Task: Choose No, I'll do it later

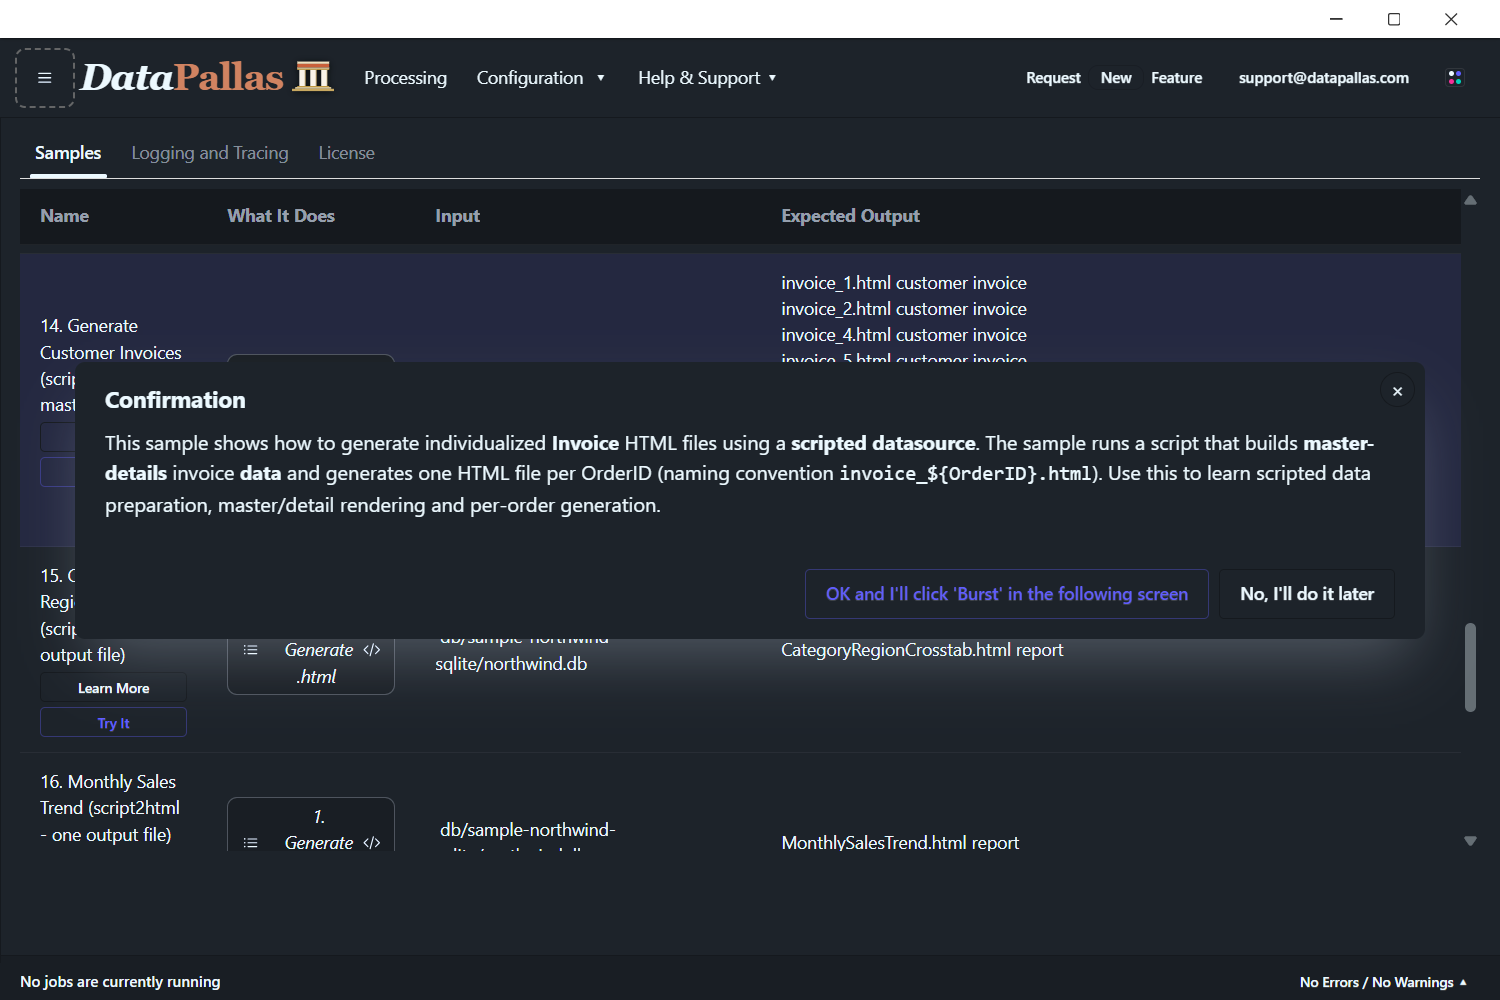Action: pyautogui.click(x=1307, y=594)
